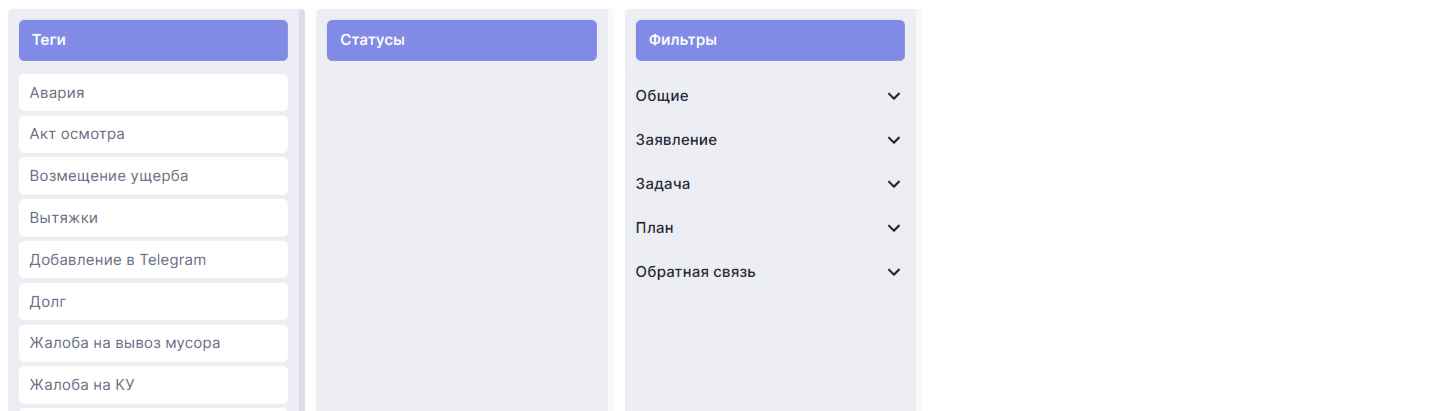Expand the Общие filter group

click(662, 96)
